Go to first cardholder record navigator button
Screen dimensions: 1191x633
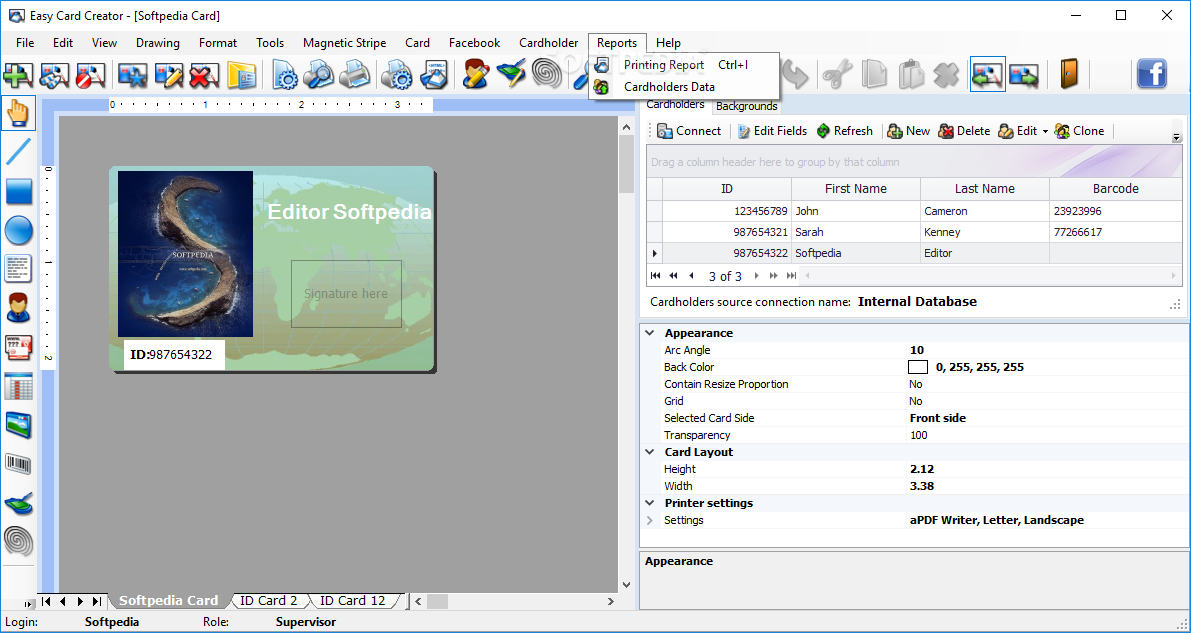point(656,276)
